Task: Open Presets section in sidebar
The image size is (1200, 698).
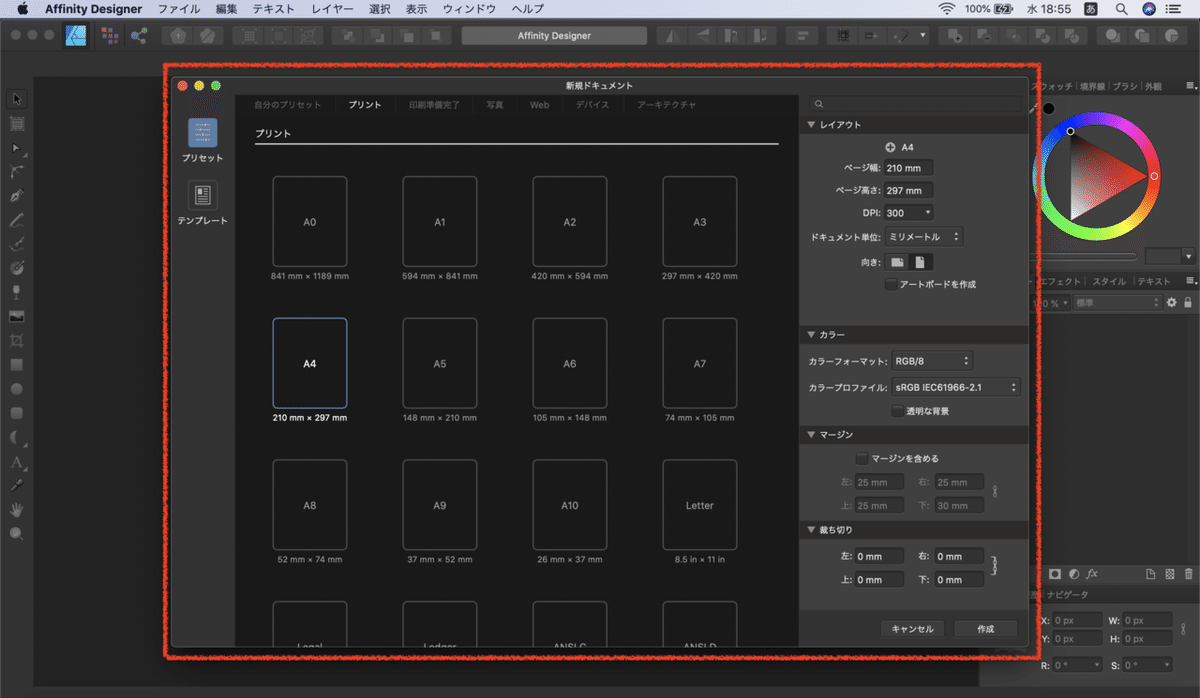Action: 203,140
